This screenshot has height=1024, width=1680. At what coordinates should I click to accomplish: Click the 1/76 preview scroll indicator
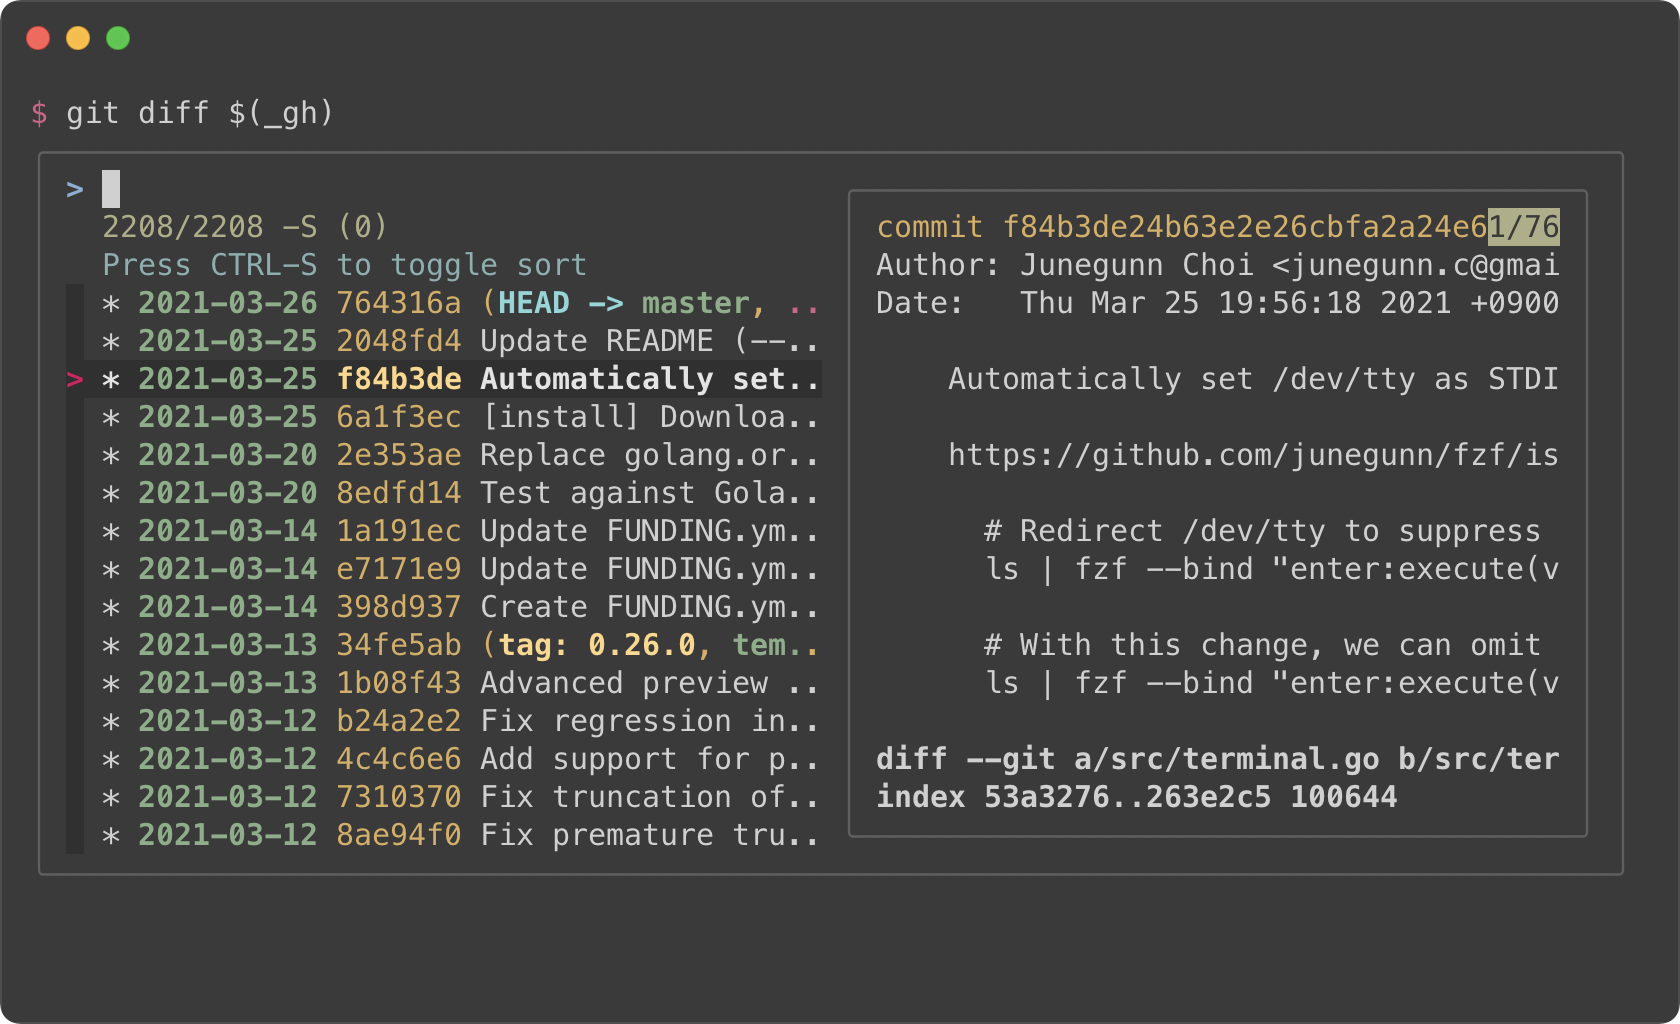[x=1524, y=227]
